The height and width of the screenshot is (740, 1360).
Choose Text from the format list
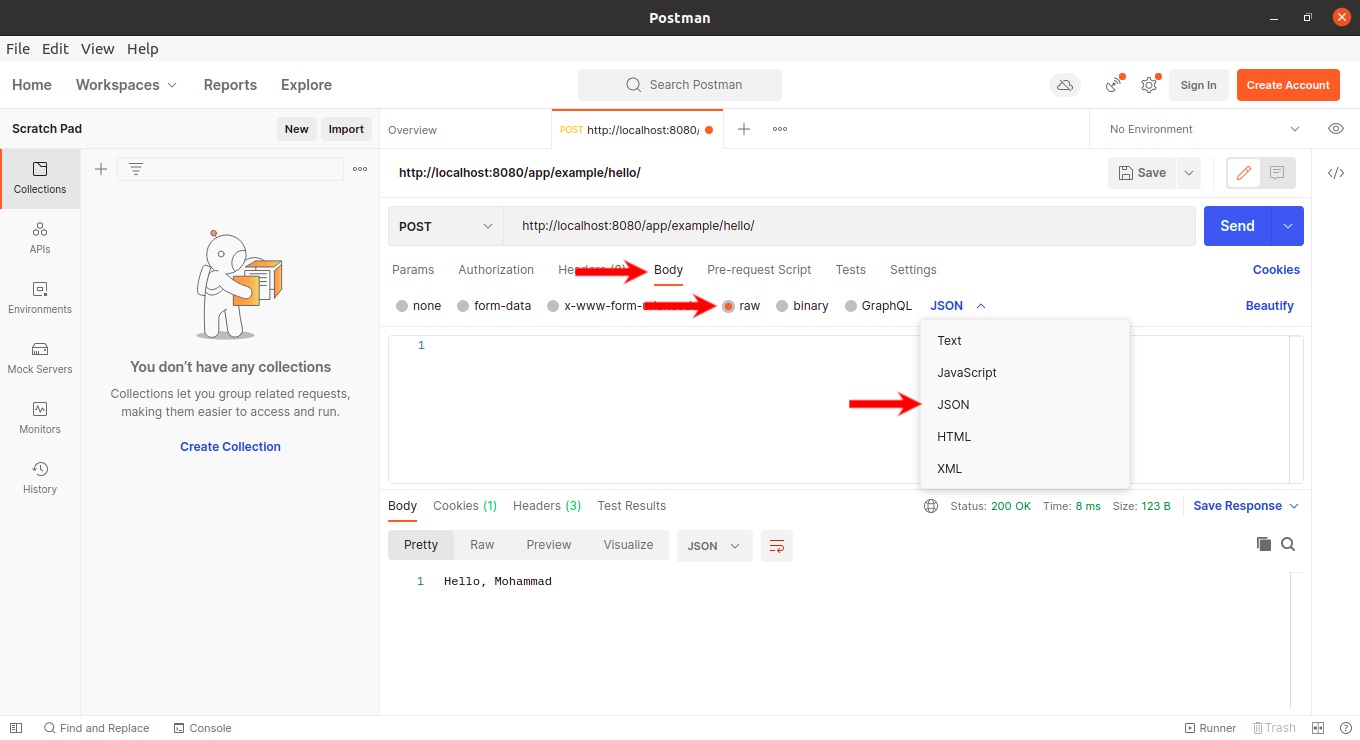tap(1025, 341)
